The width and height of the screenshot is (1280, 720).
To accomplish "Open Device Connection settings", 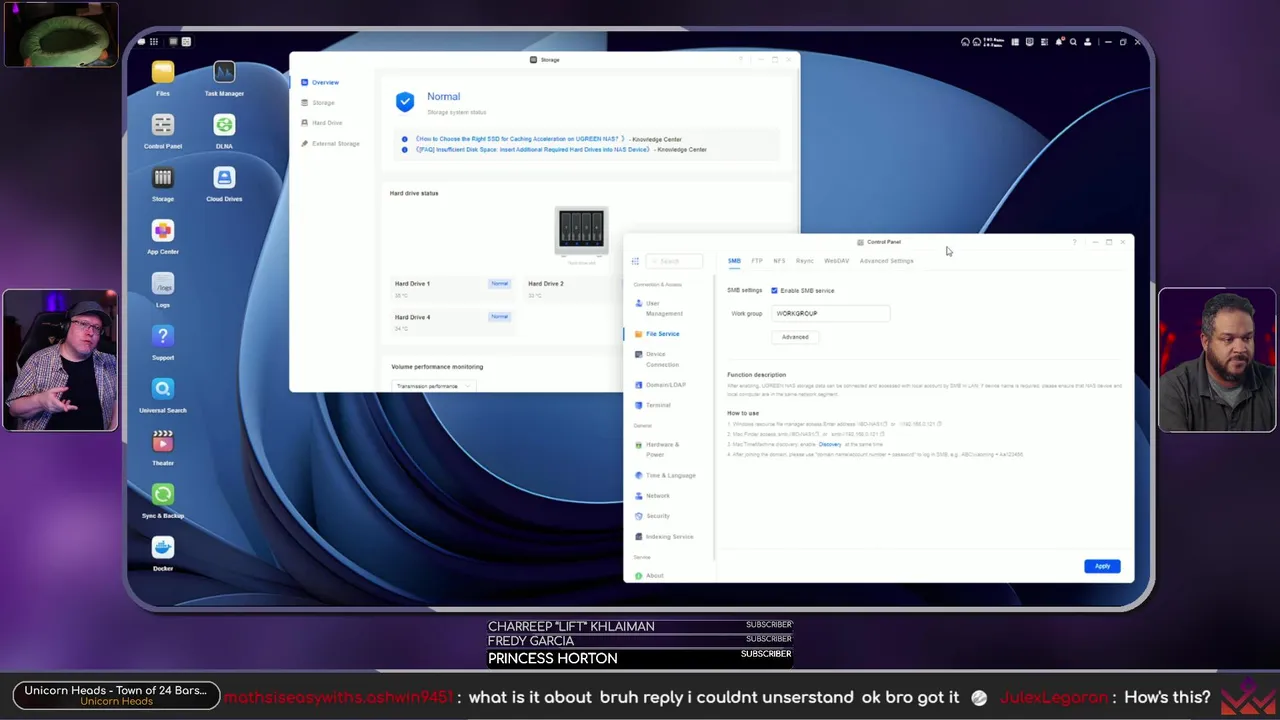I will (x=660, y=359).
